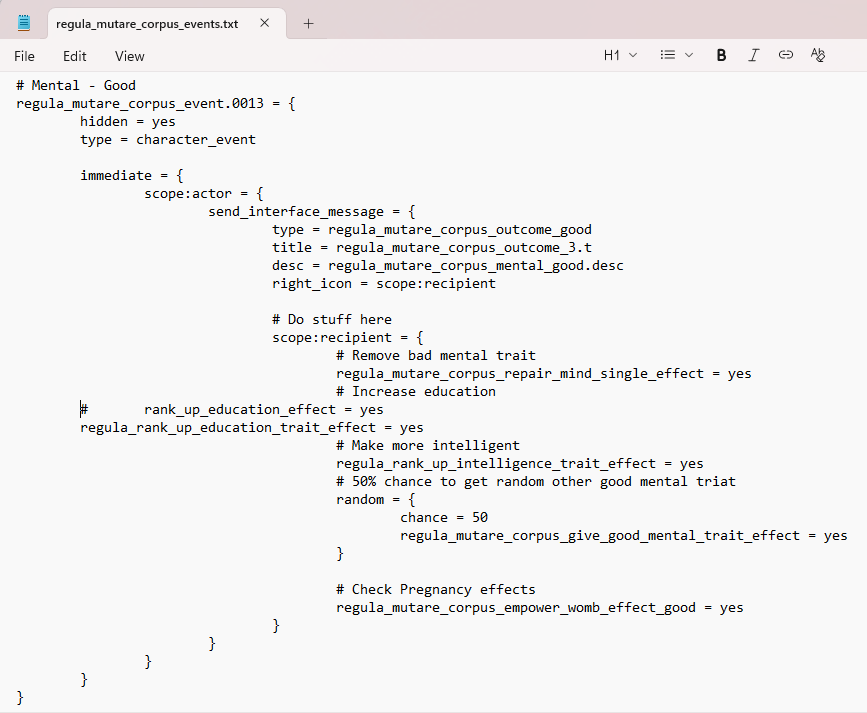Viewport: 867px width, 713px height.
Task: Click 'type = regula_mutare_corpus_outcome_good' line
Action: coord(432,230)
